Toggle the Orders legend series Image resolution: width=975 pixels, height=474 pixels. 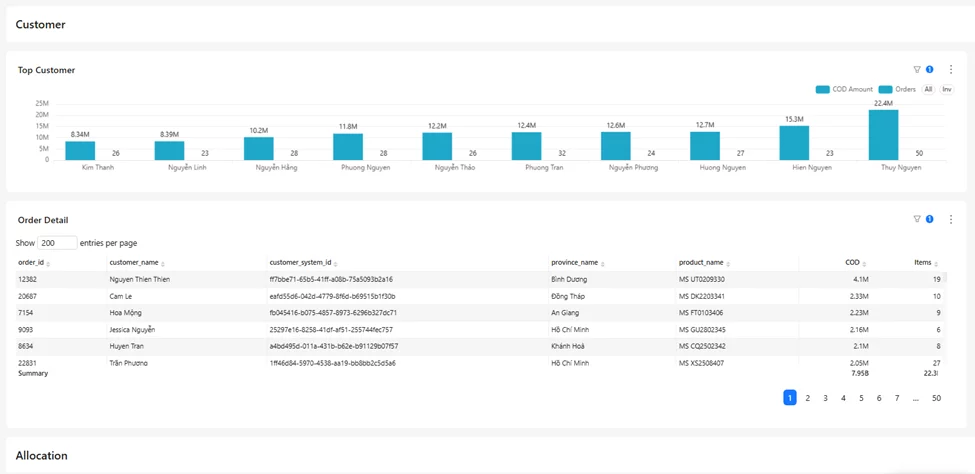click(x=897, y=90)
